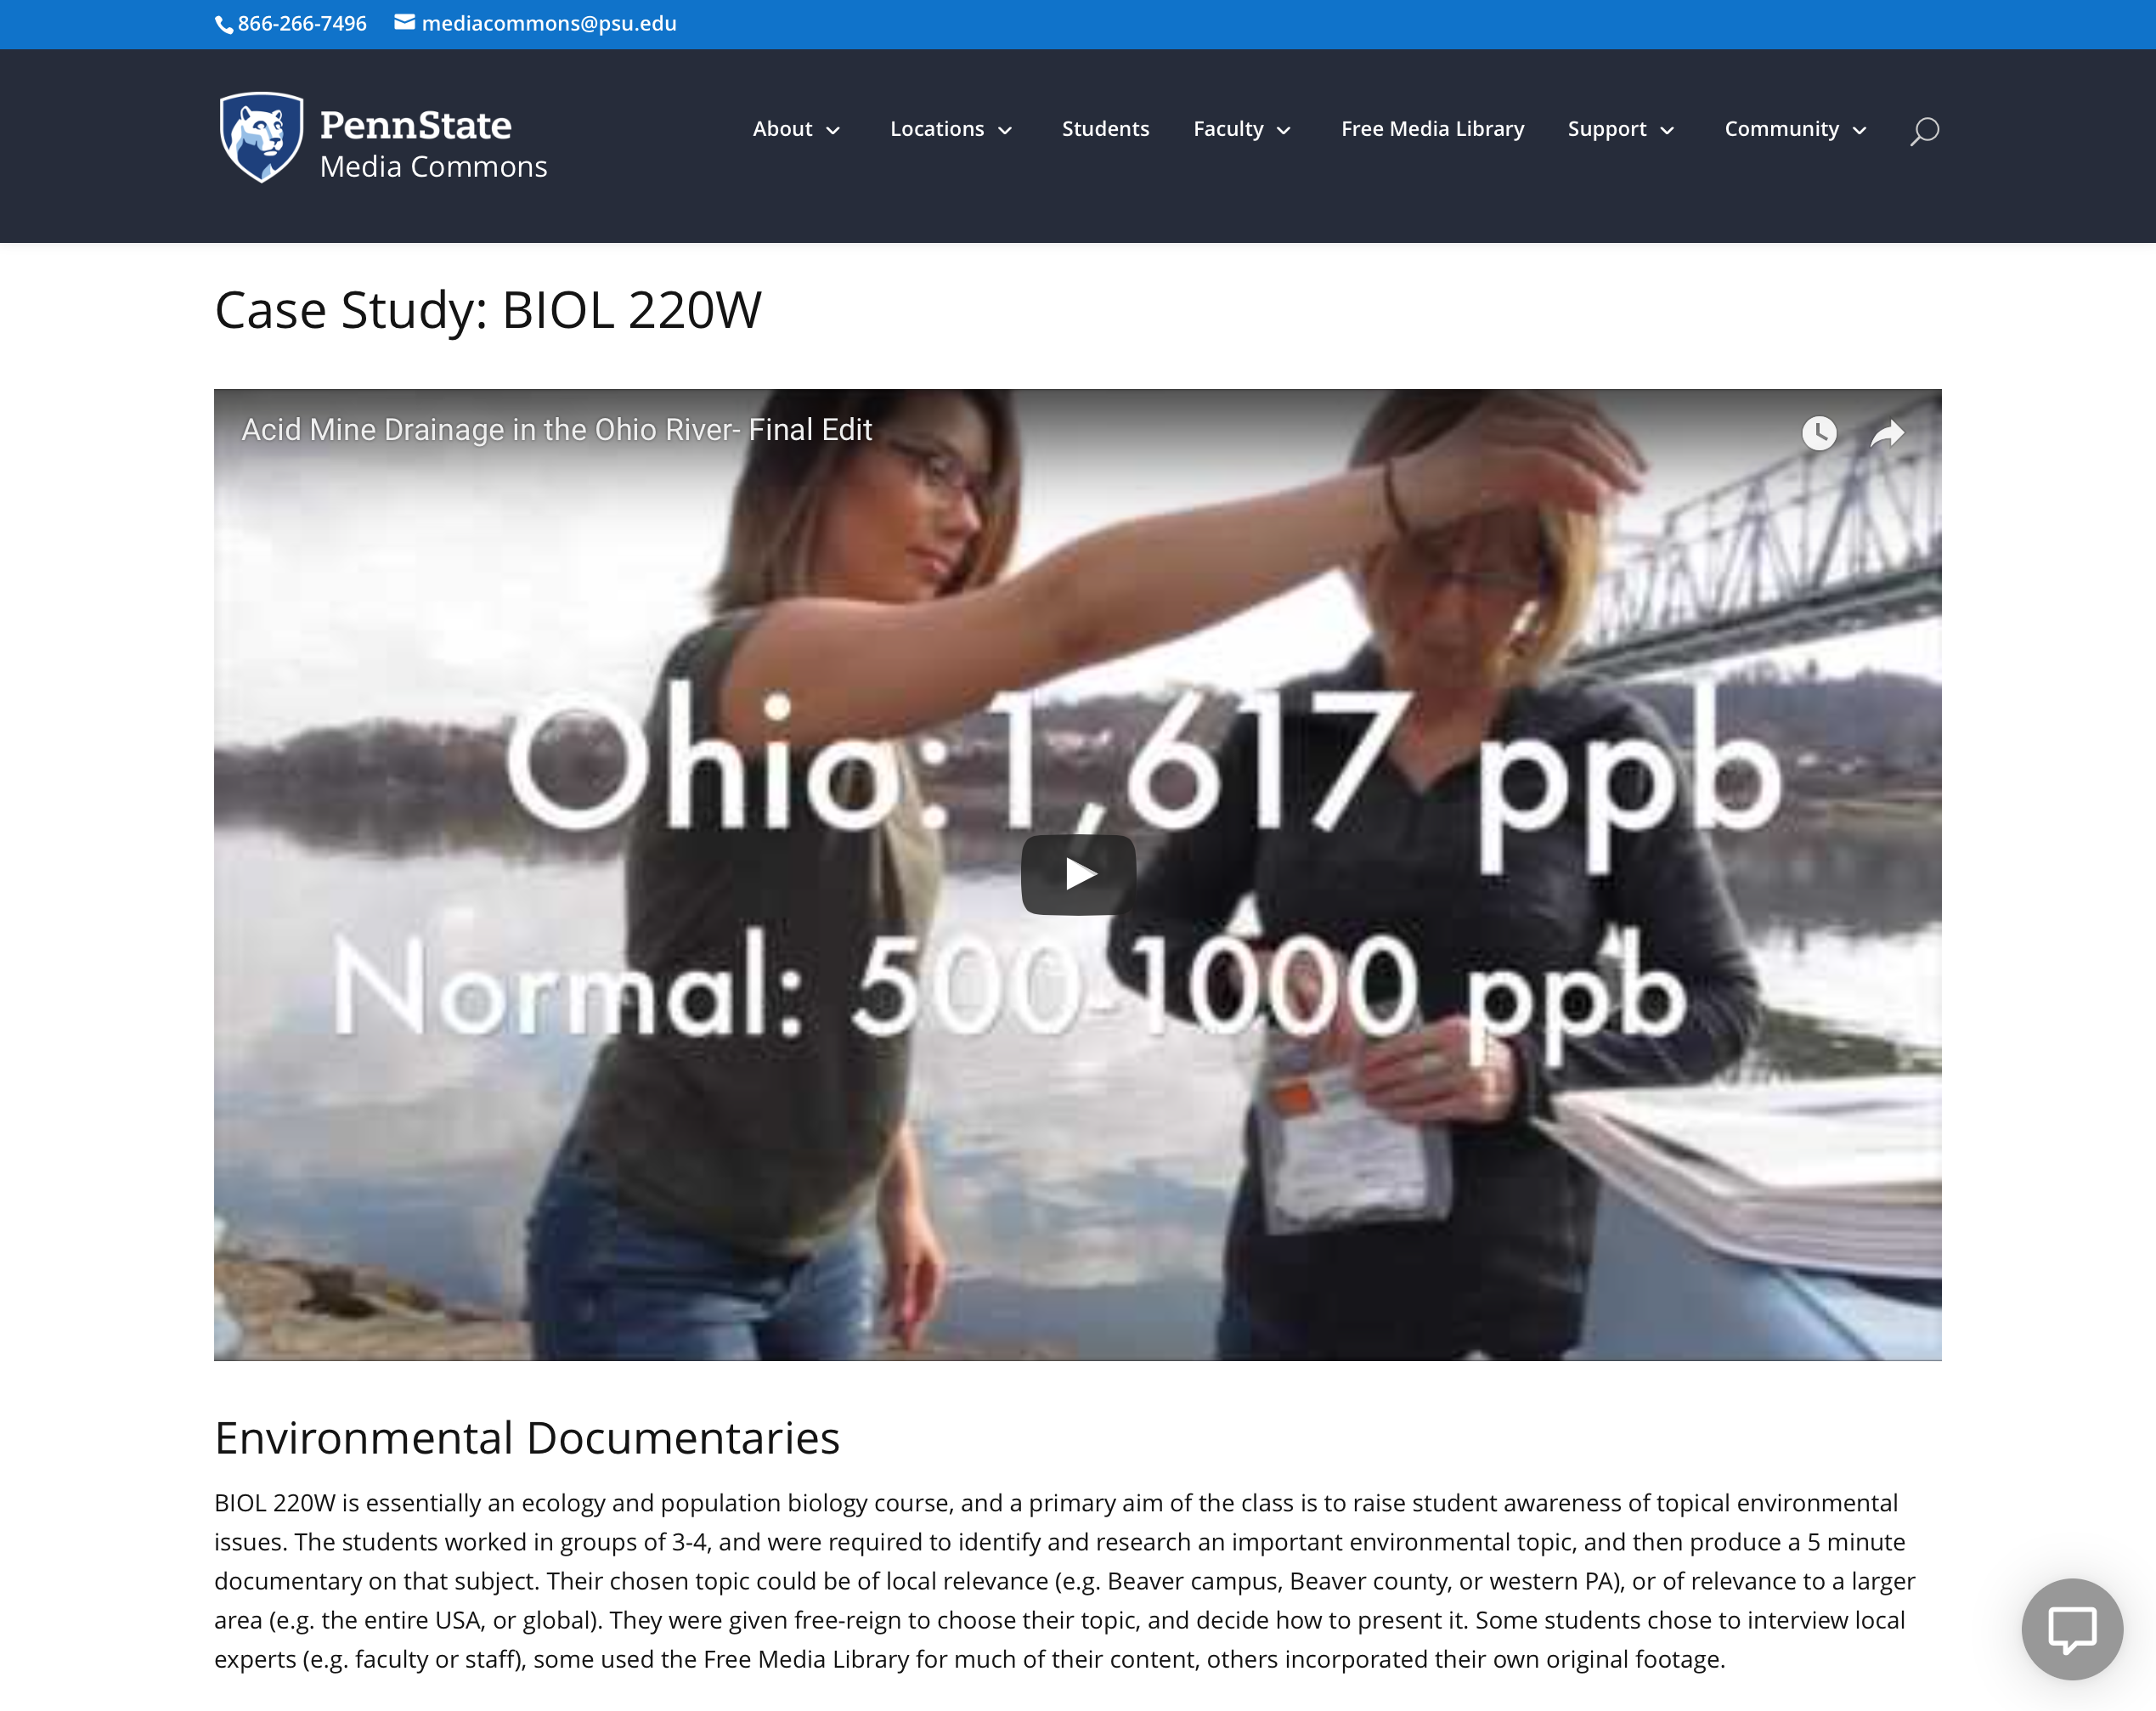2156x1711 pixels.
Task: Click the Case Study: BIOL 220W heading
Action: click(x=488, y=310)
